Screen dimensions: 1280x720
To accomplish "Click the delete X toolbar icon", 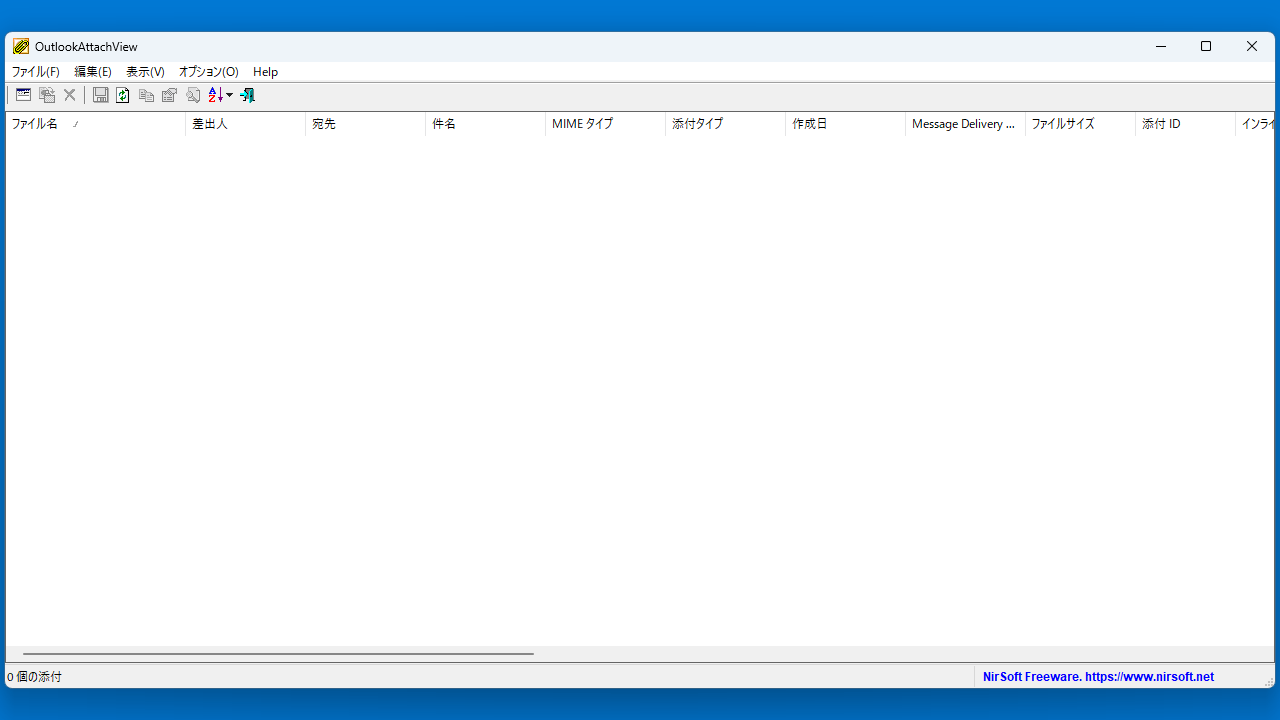I will click(70, 95).
